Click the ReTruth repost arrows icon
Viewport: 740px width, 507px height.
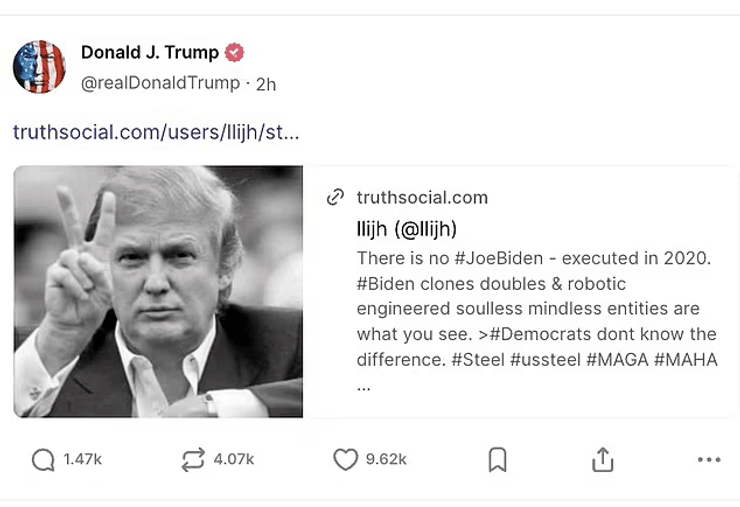pyautogui.click(x=193, y=459)
